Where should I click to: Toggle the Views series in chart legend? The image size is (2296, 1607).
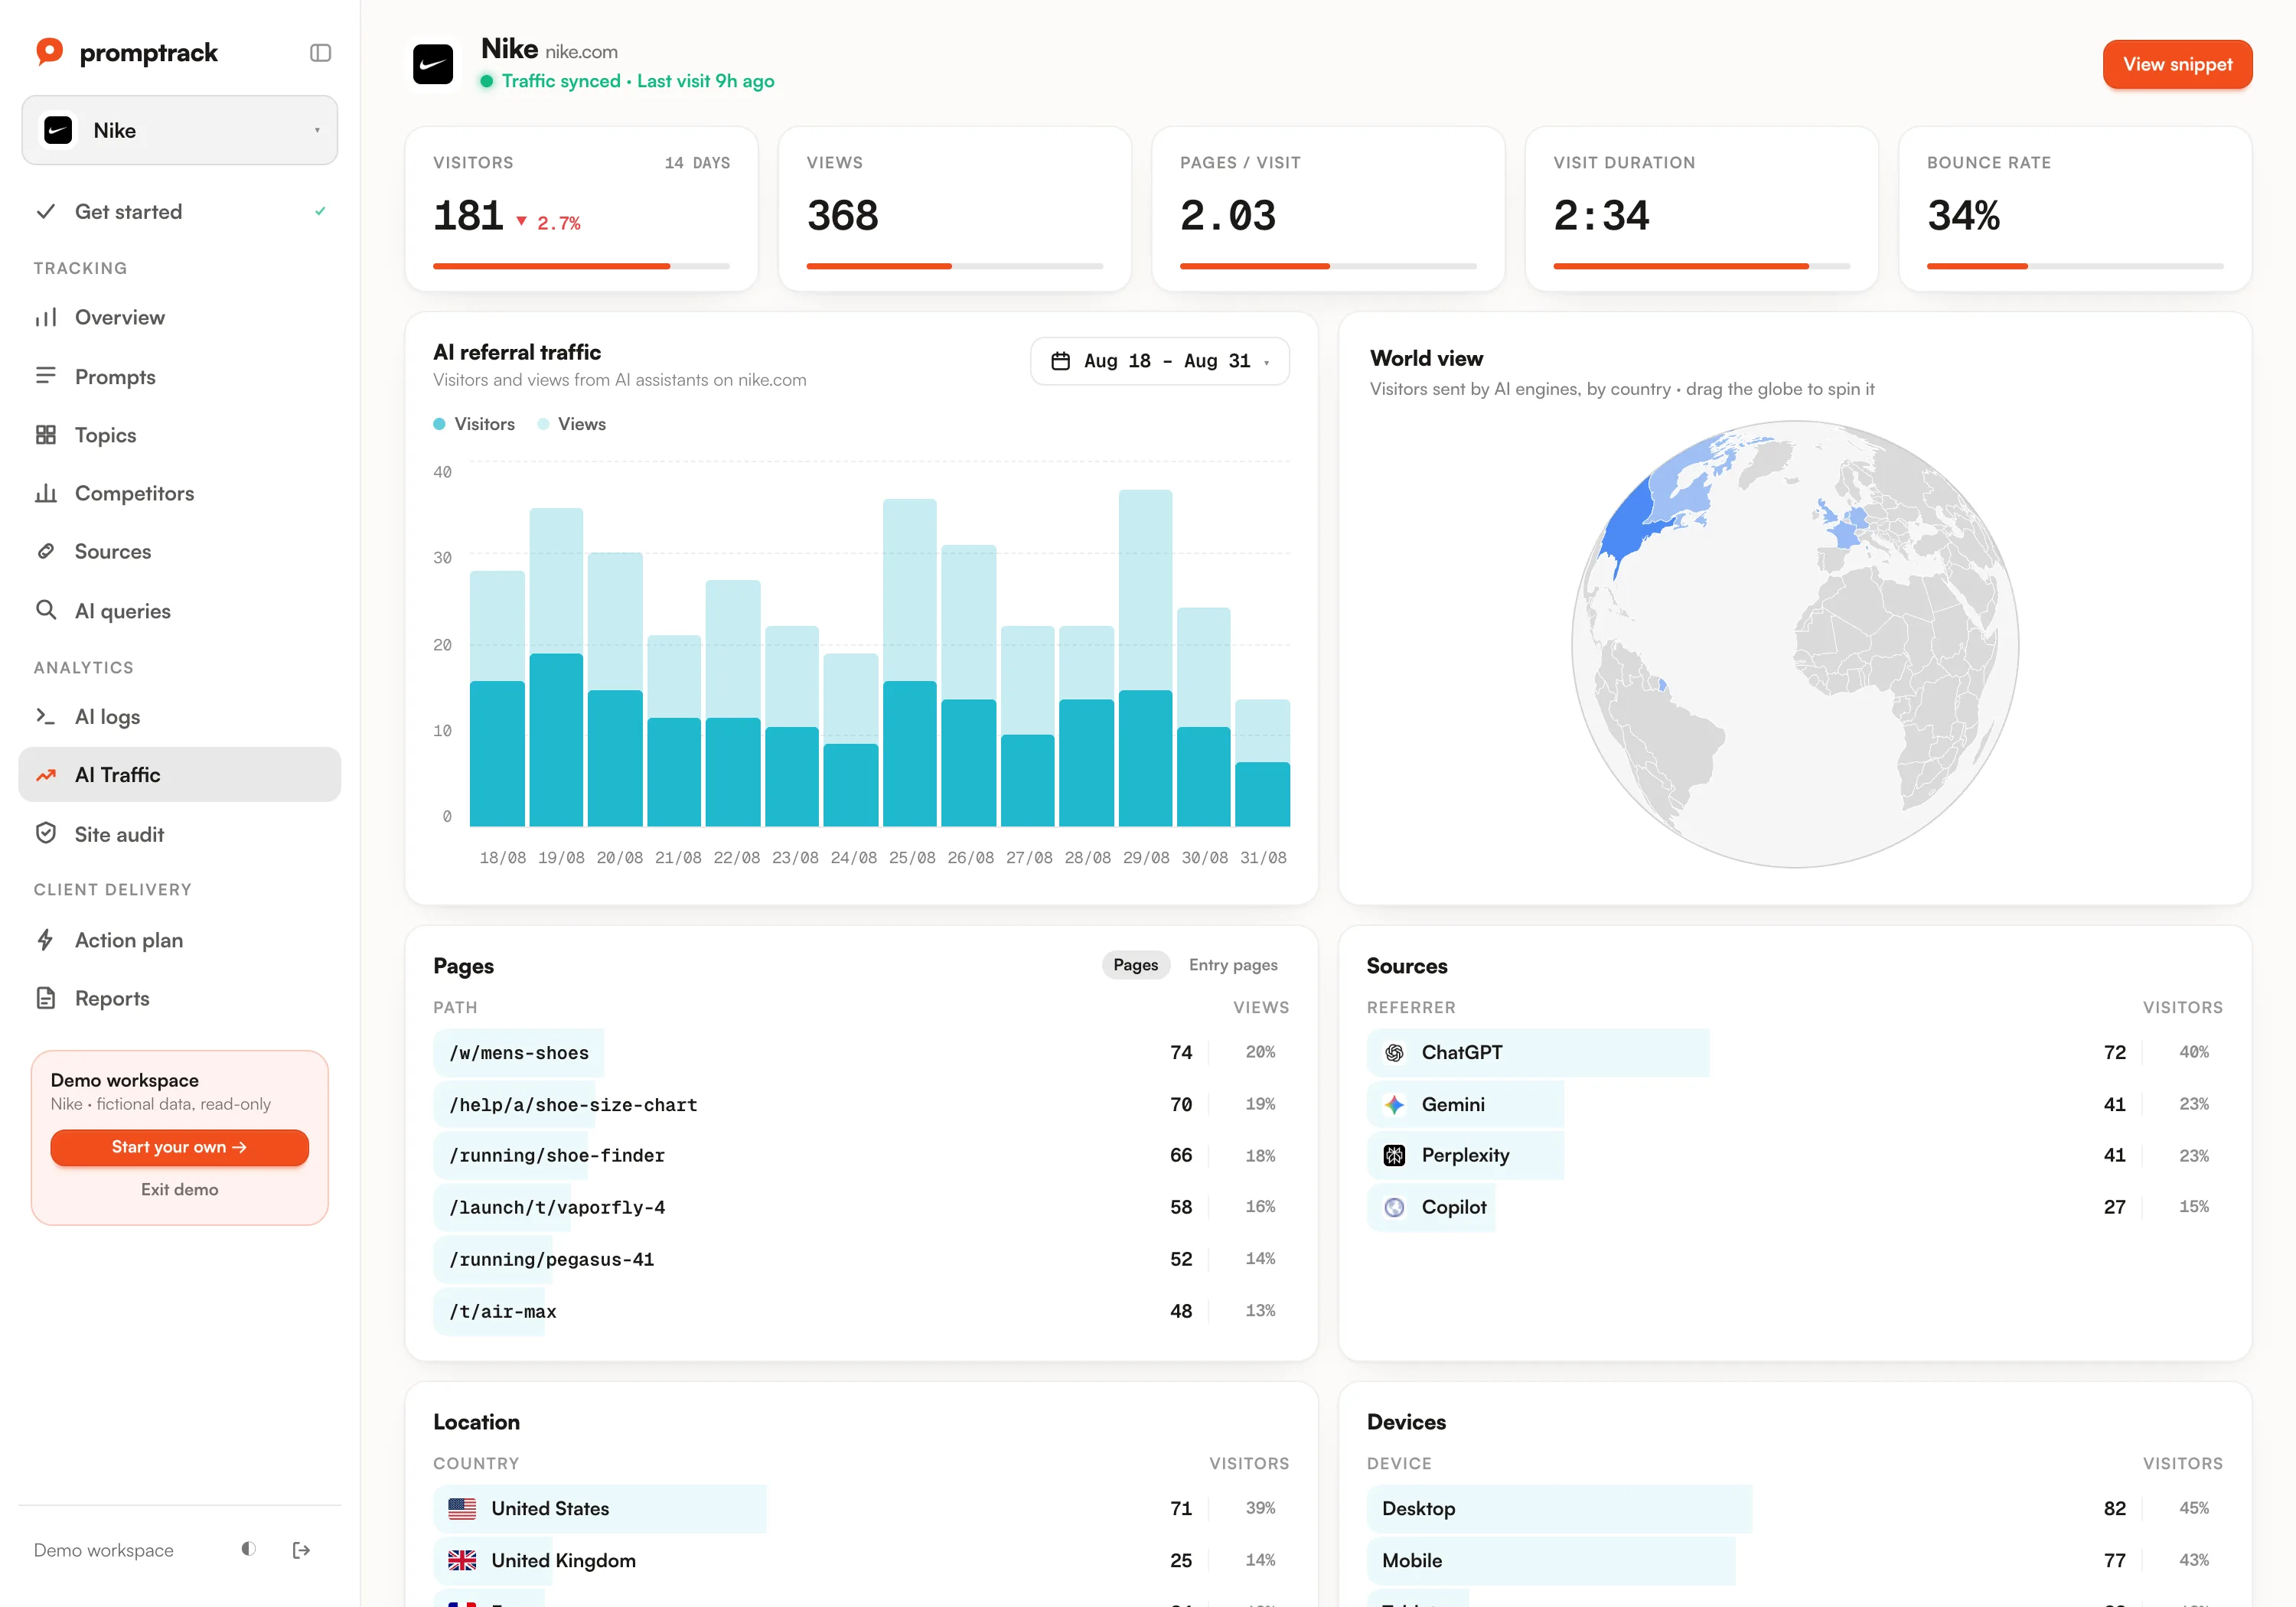coord(572,424)
